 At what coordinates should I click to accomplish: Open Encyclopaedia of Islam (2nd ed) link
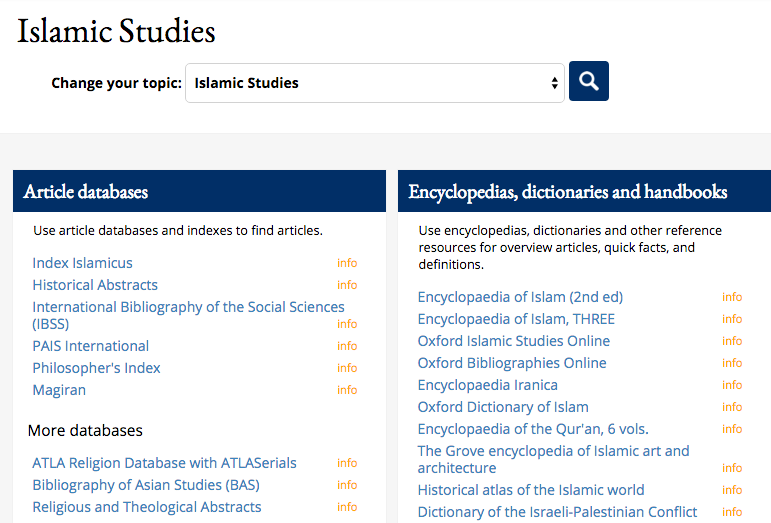[x=520, y=297]
